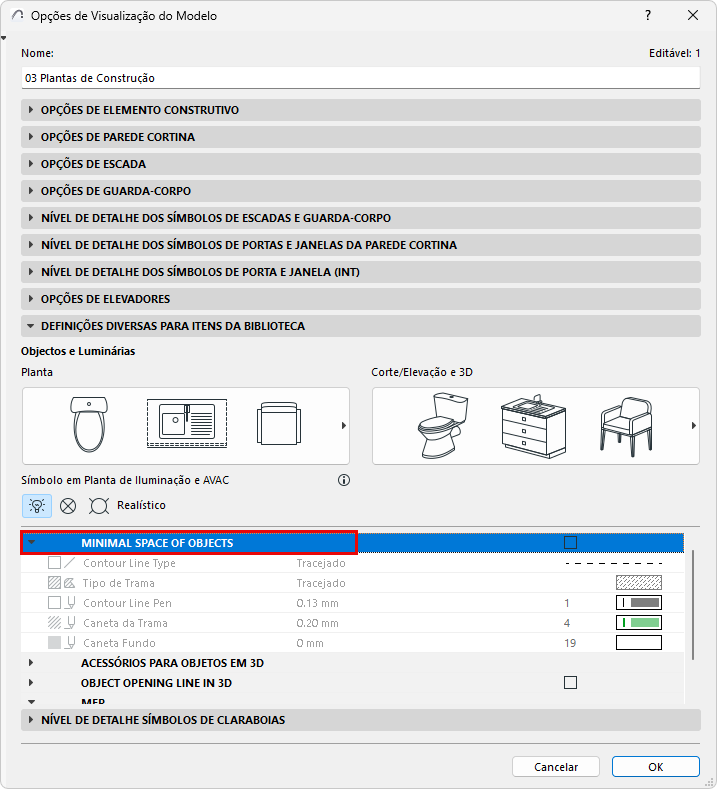
Task: Click the 'Tracejado' value for Contour Line Type
Action: point(321,563)
